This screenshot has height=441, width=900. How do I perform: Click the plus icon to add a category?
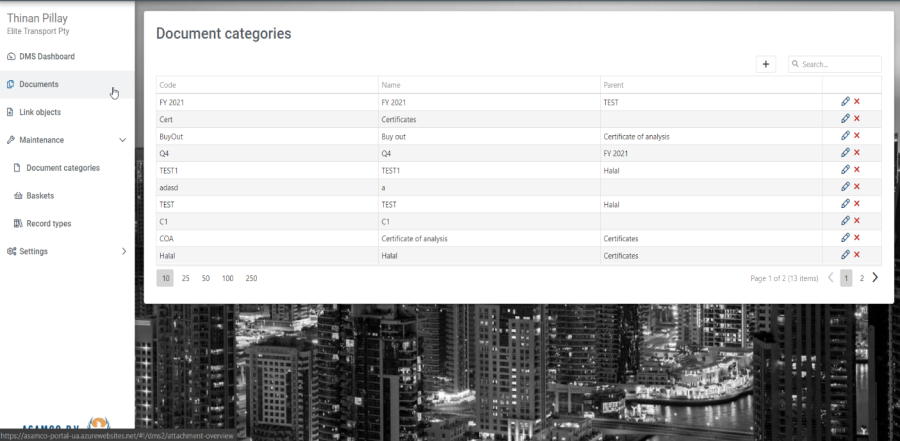coord(766,64)
